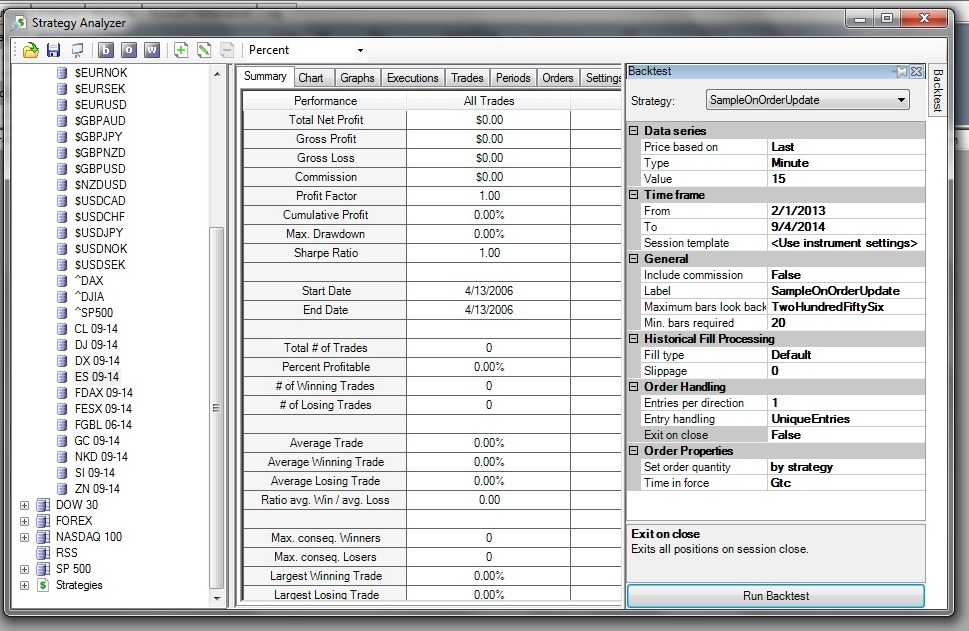Edit the To date 9/4/2014
This screenshot has height=631, width=969.
point(846,227)
